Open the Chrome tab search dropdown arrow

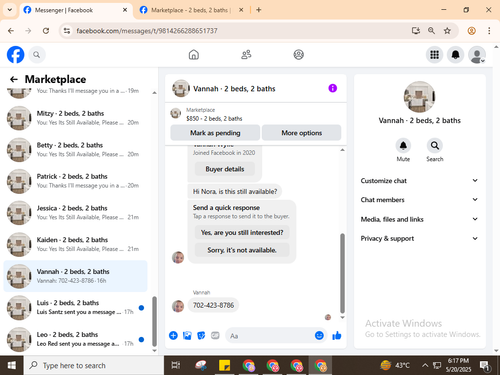click(x=10, y=10)
